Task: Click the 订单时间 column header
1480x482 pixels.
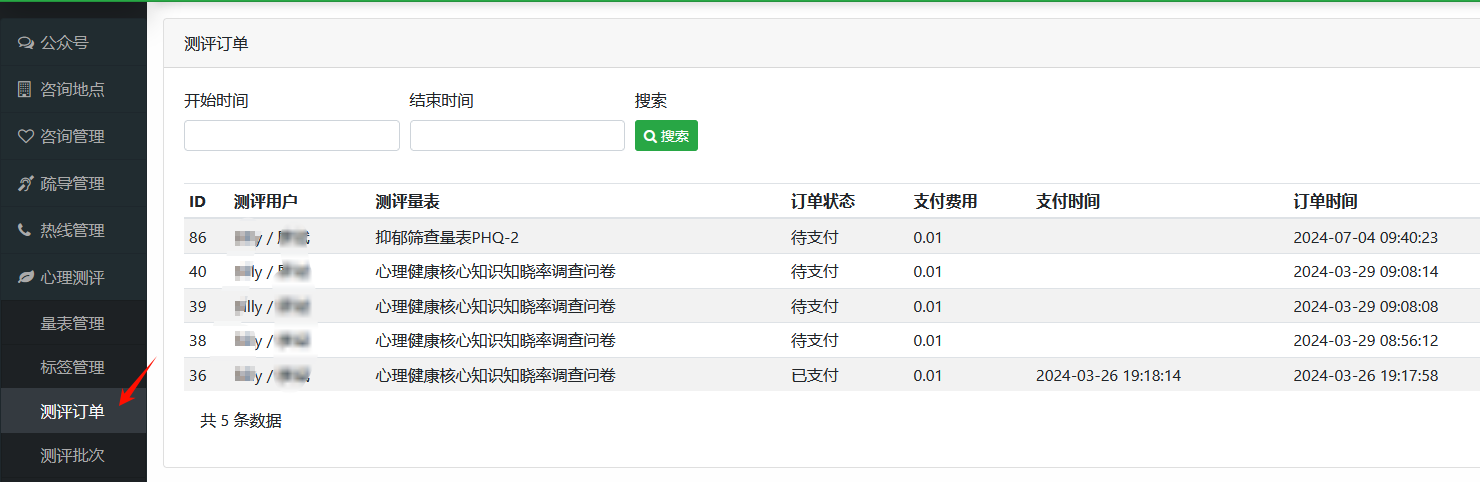Action: [1325, 201]
